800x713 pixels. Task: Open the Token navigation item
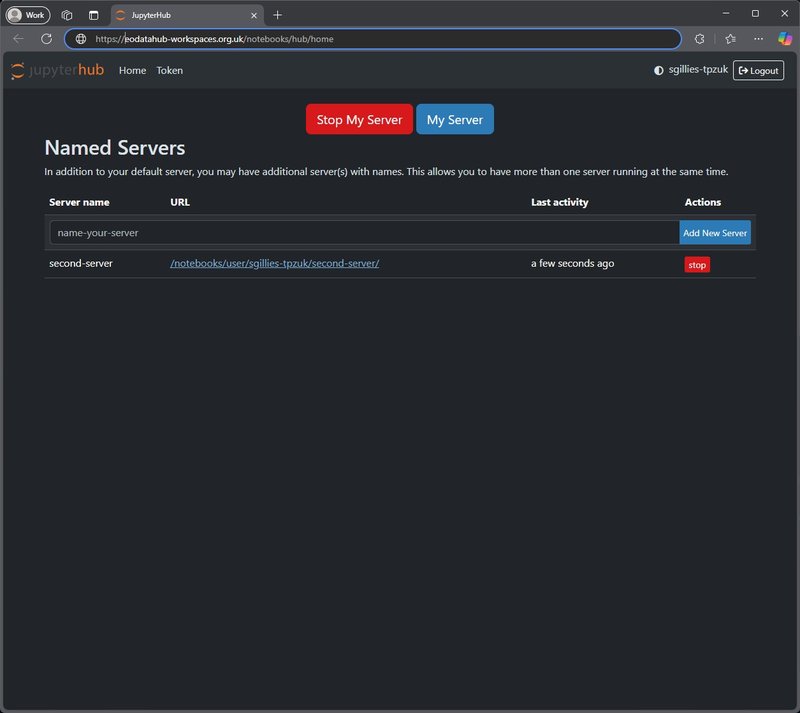click(x=169, y=71)
